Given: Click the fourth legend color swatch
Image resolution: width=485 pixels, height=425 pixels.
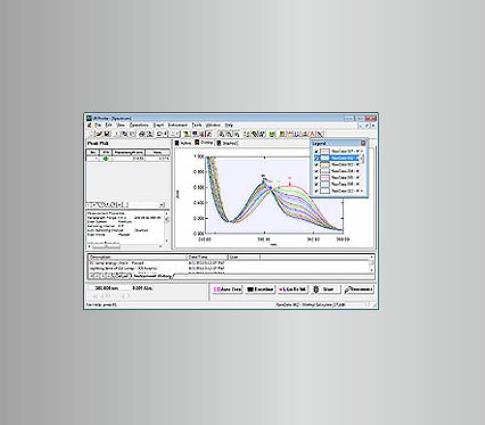Looking at the screenshot, I should pyautogui.click(x=325, y=171).
